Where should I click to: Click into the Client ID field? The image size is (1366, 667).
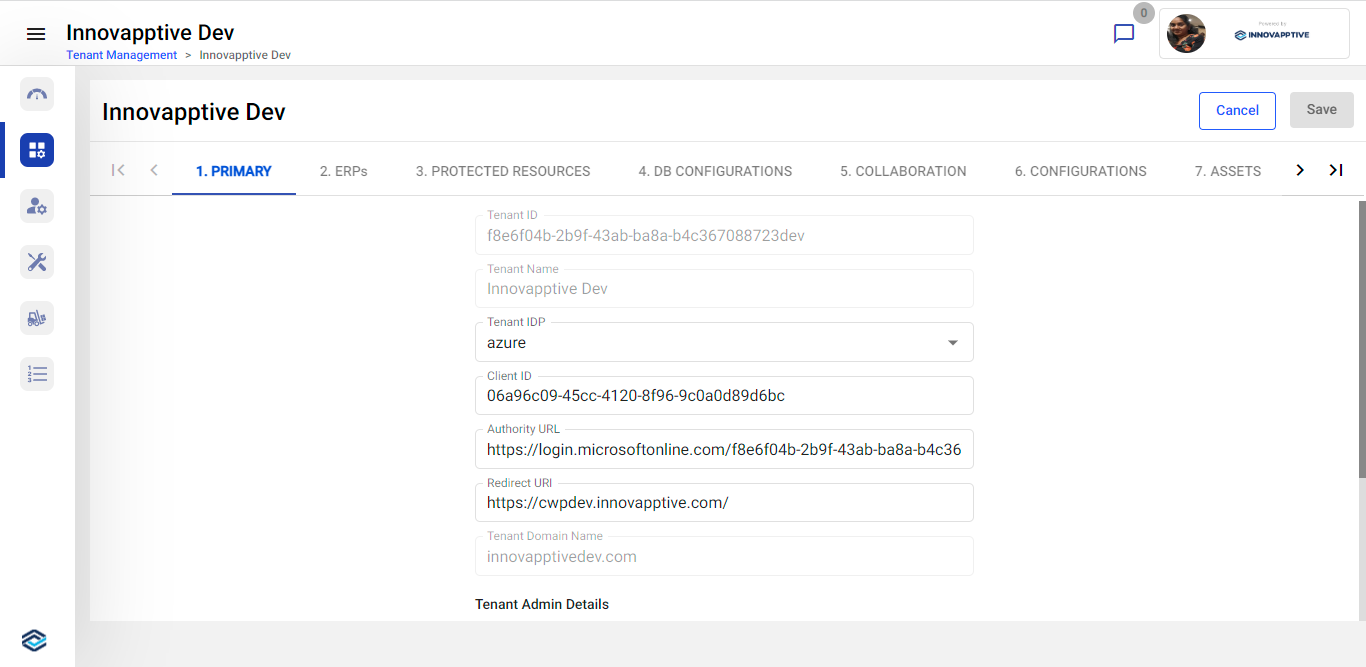pyautogui.click(x=724, y=395)
